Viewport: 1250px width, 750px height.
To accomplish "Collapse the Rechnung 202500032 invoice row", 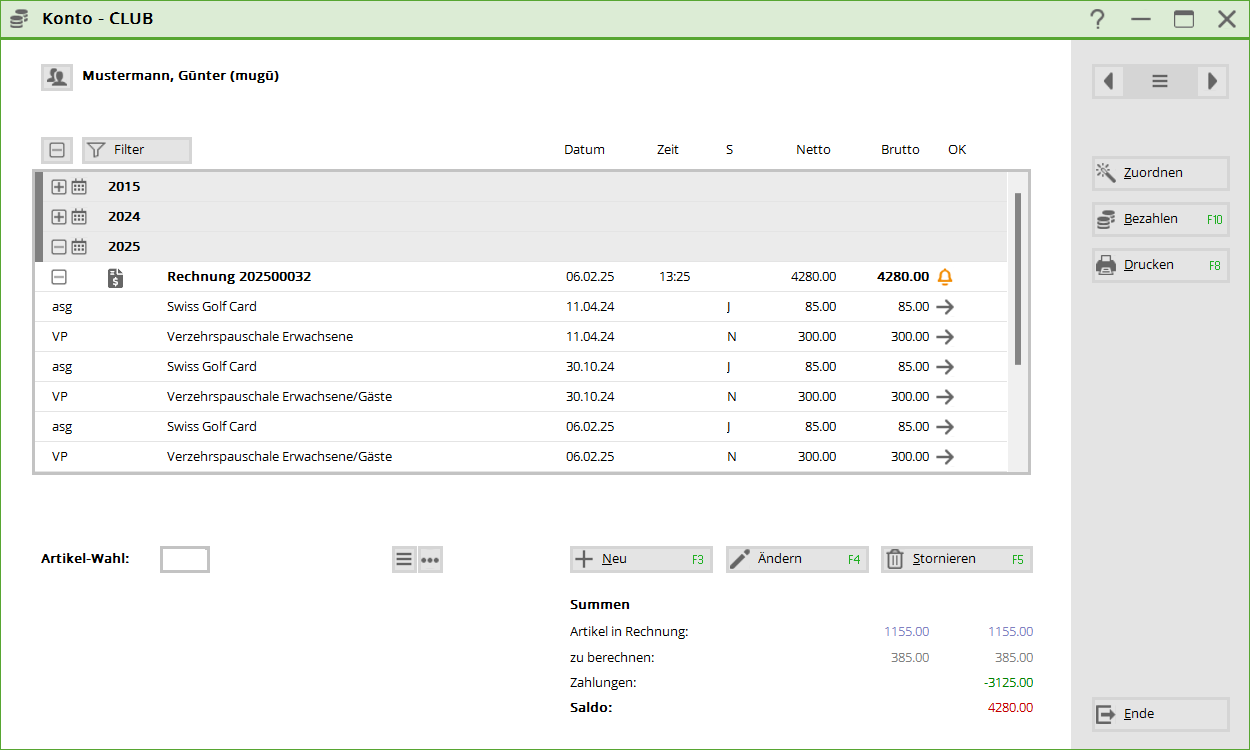I will (x=59, y=277).
